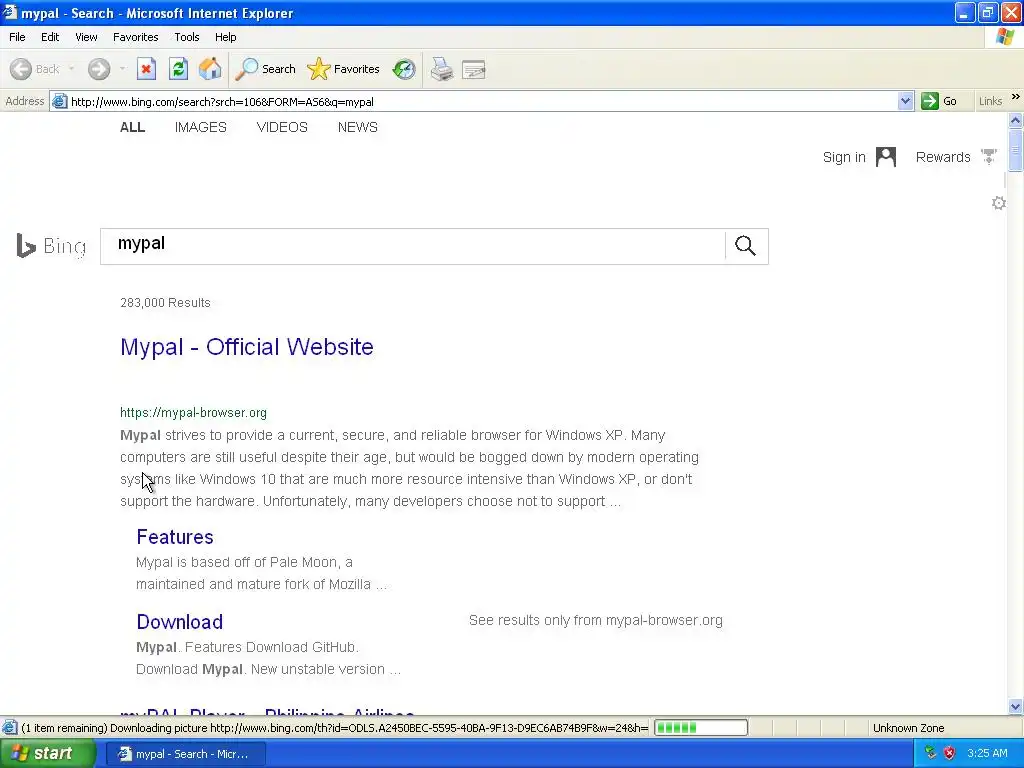Click the Forward arrow button
This screenshot has height=768, width=1024.
(99, 69)
